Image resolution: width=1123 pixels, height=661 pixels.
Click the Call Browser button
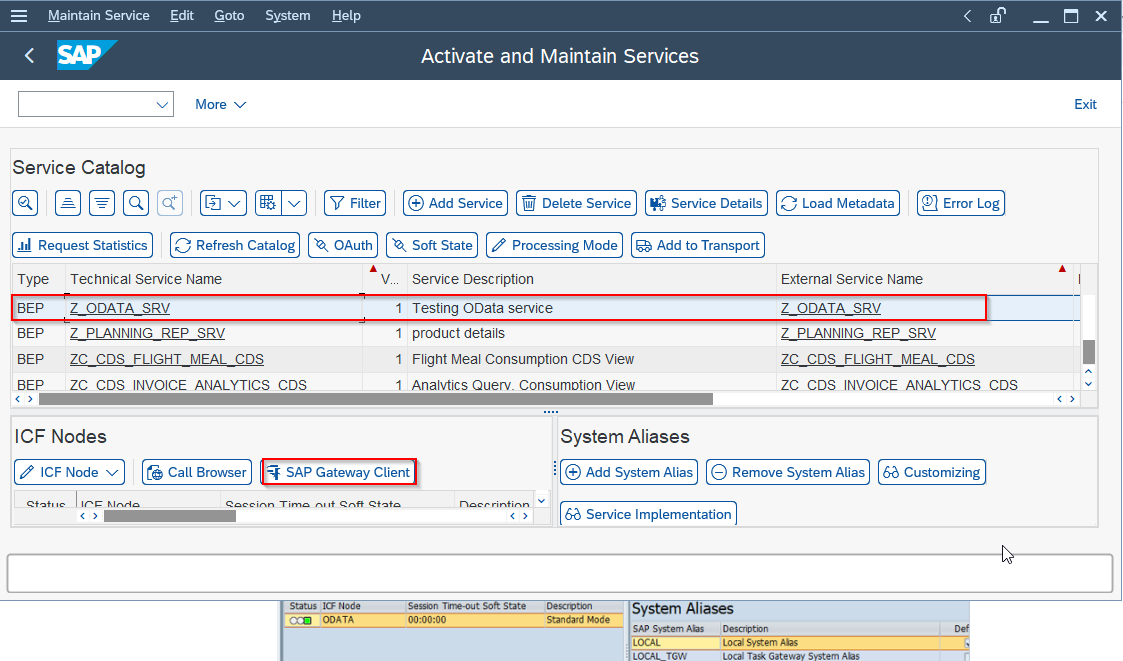coord(197,473)
